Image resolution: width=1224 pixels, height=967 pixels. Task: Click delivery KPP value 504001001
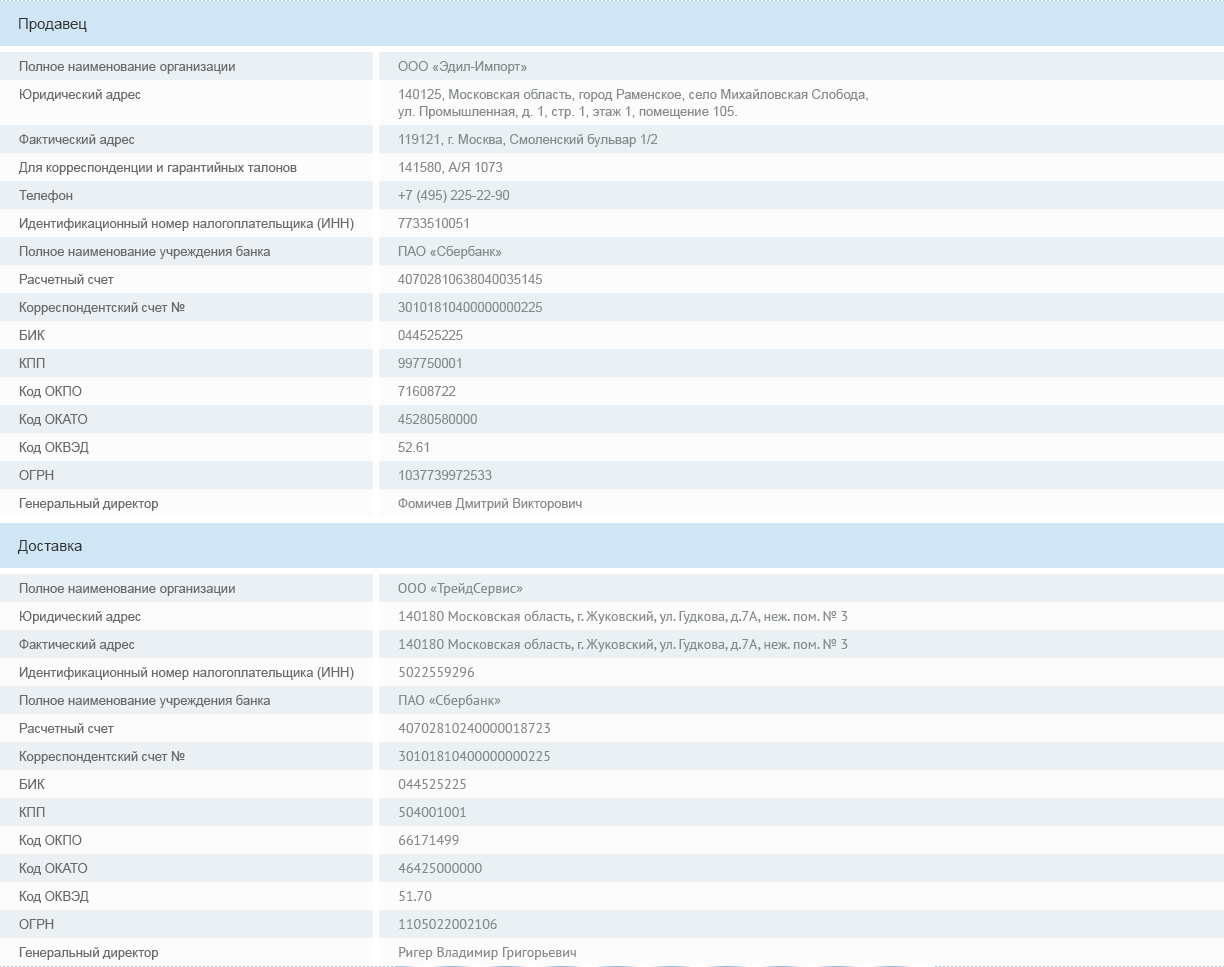[x=432, y=812]
